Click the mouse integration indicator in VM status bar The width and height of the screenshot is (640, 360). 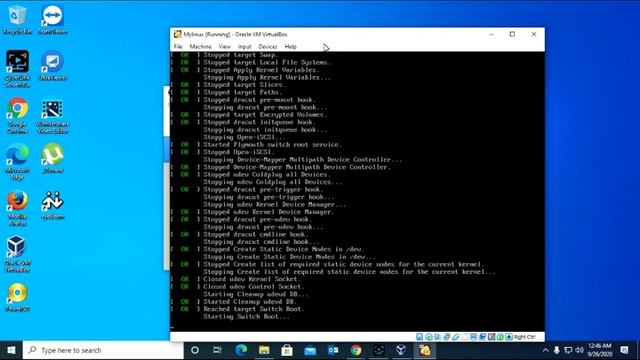(500, 337)
